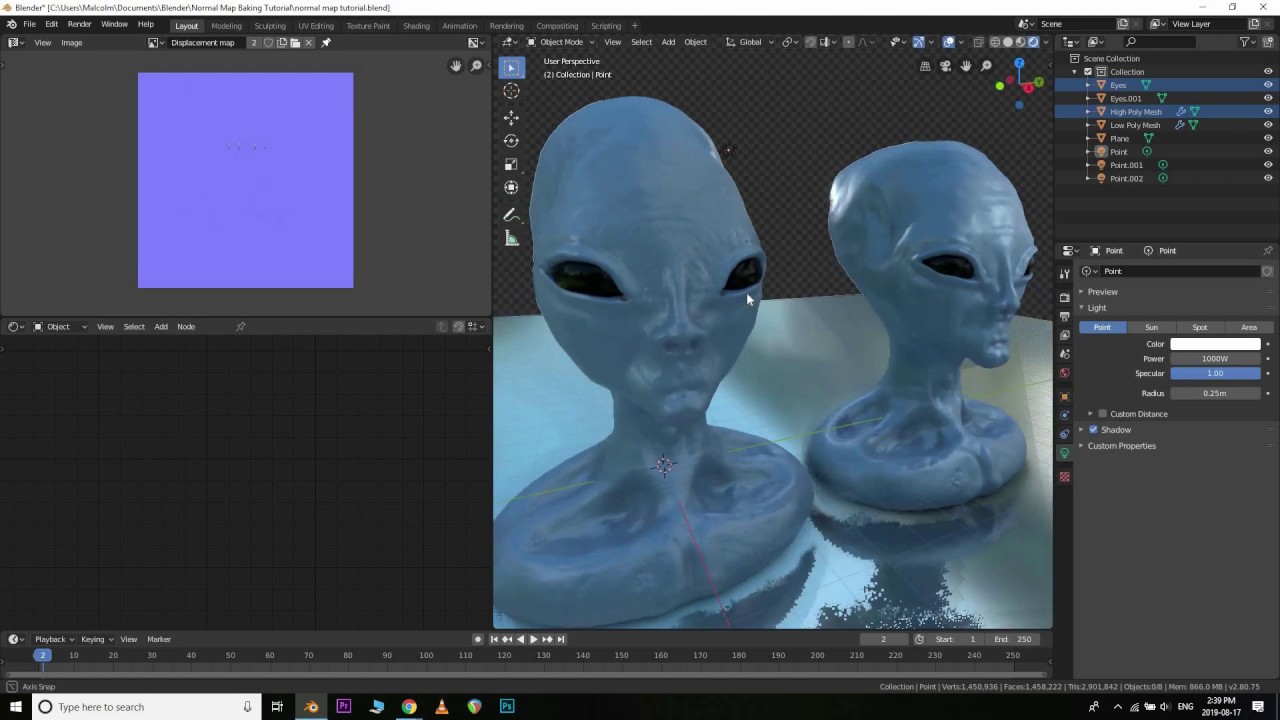The height and width of the screenshot is (720, 1280).
Task: Toggle viewport overlays on or off
Action: click(948, 42)
